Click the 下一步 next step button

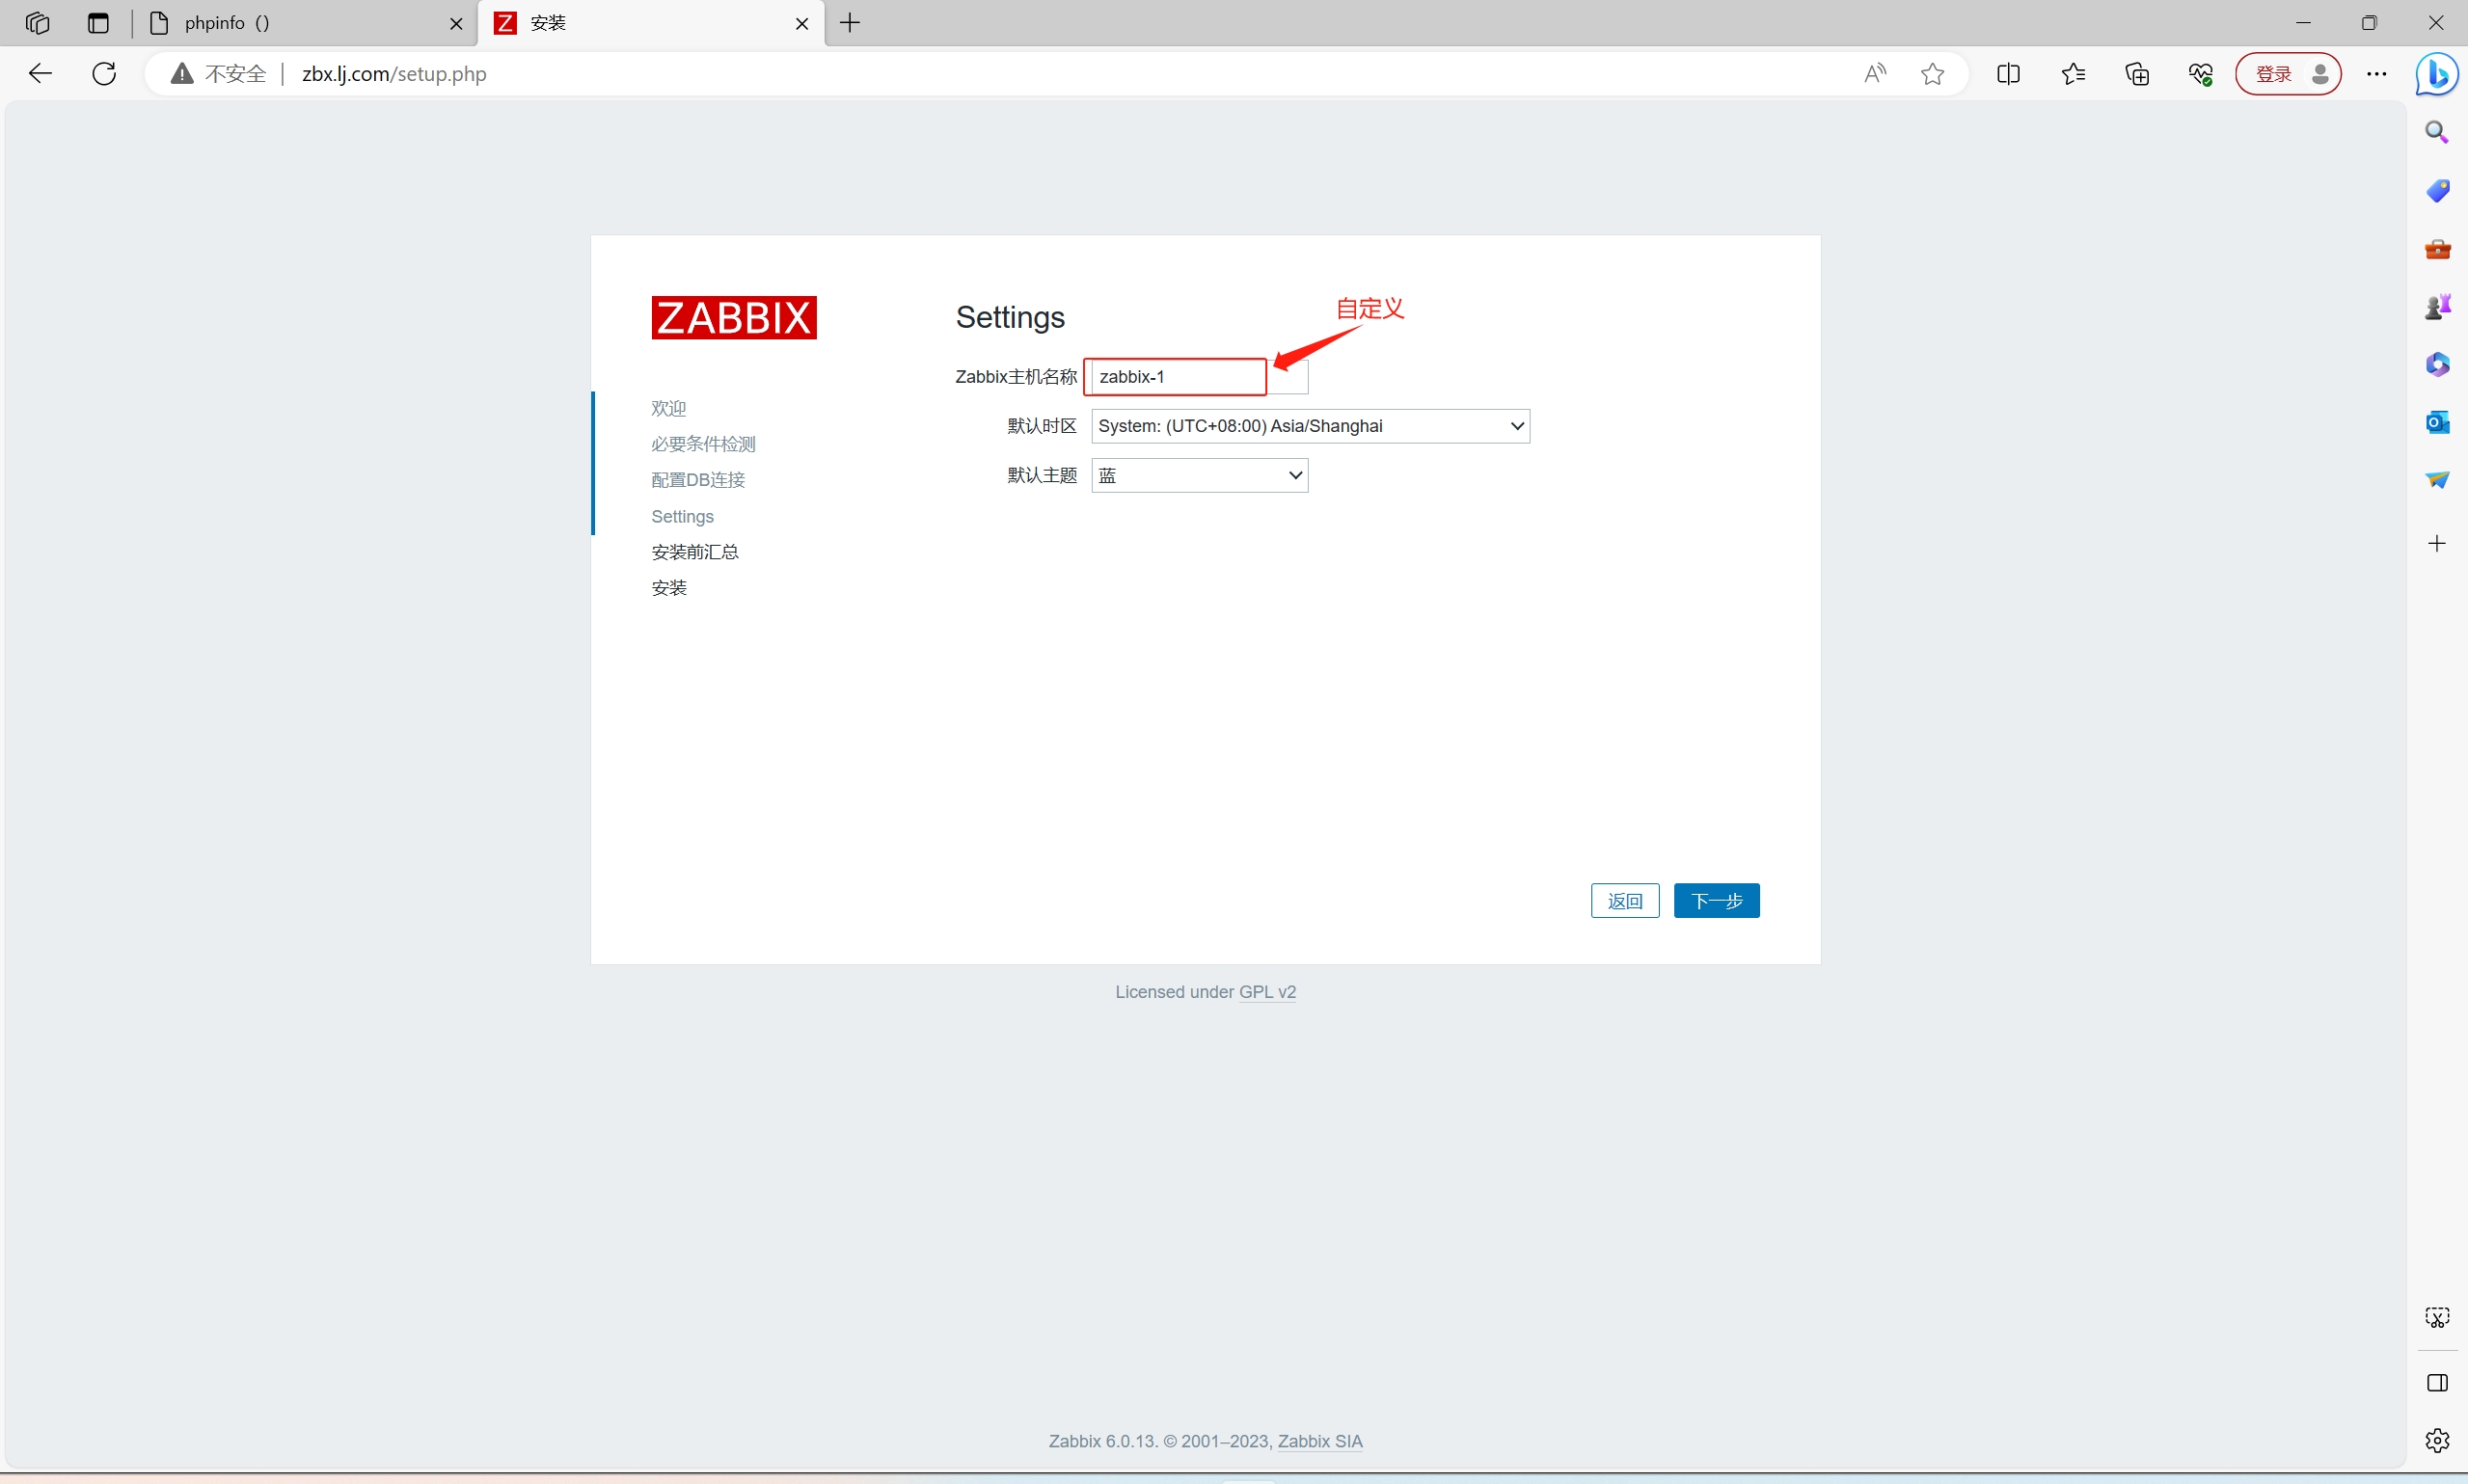1715,901
